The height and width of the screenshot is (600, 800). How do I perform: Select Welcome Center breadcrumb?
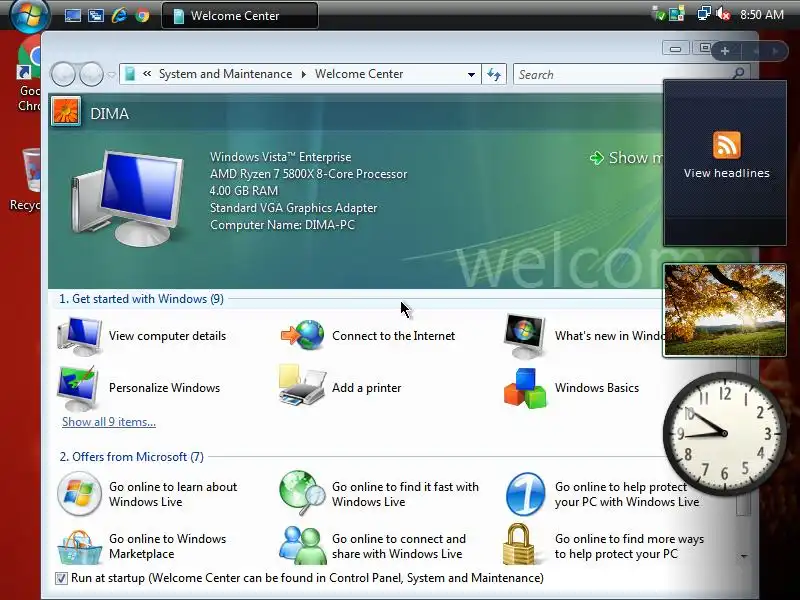click(x=359, y=74)
